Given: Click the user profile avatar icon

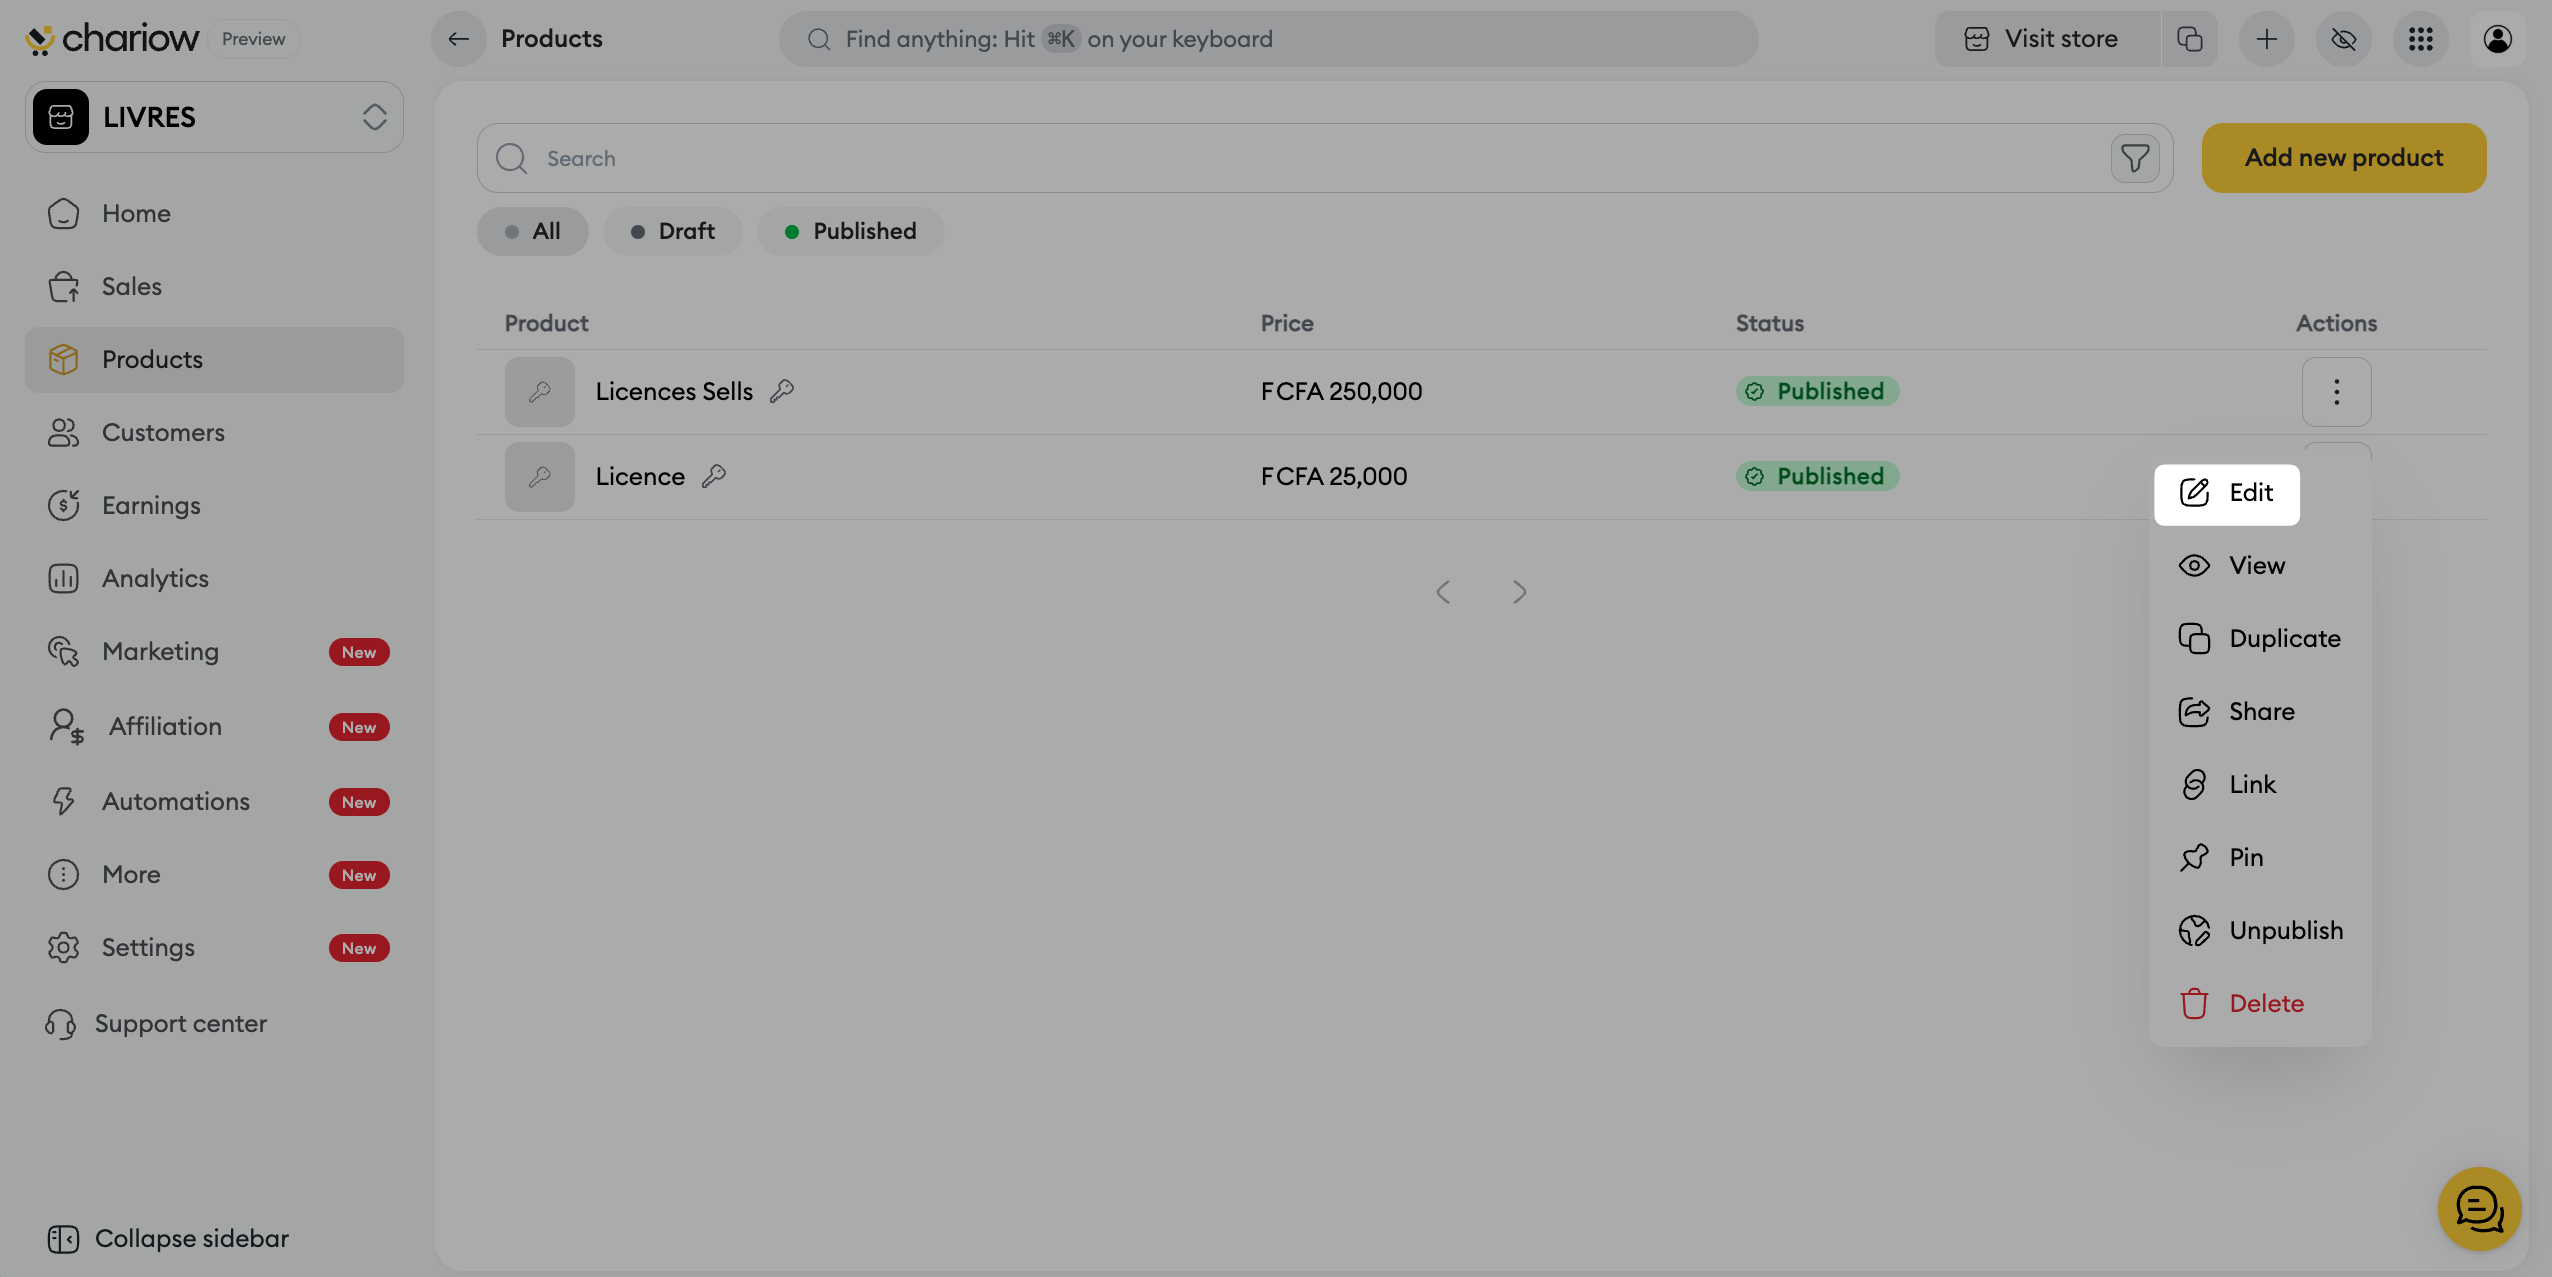Looking at the screenshot, I should point(2497,39).
